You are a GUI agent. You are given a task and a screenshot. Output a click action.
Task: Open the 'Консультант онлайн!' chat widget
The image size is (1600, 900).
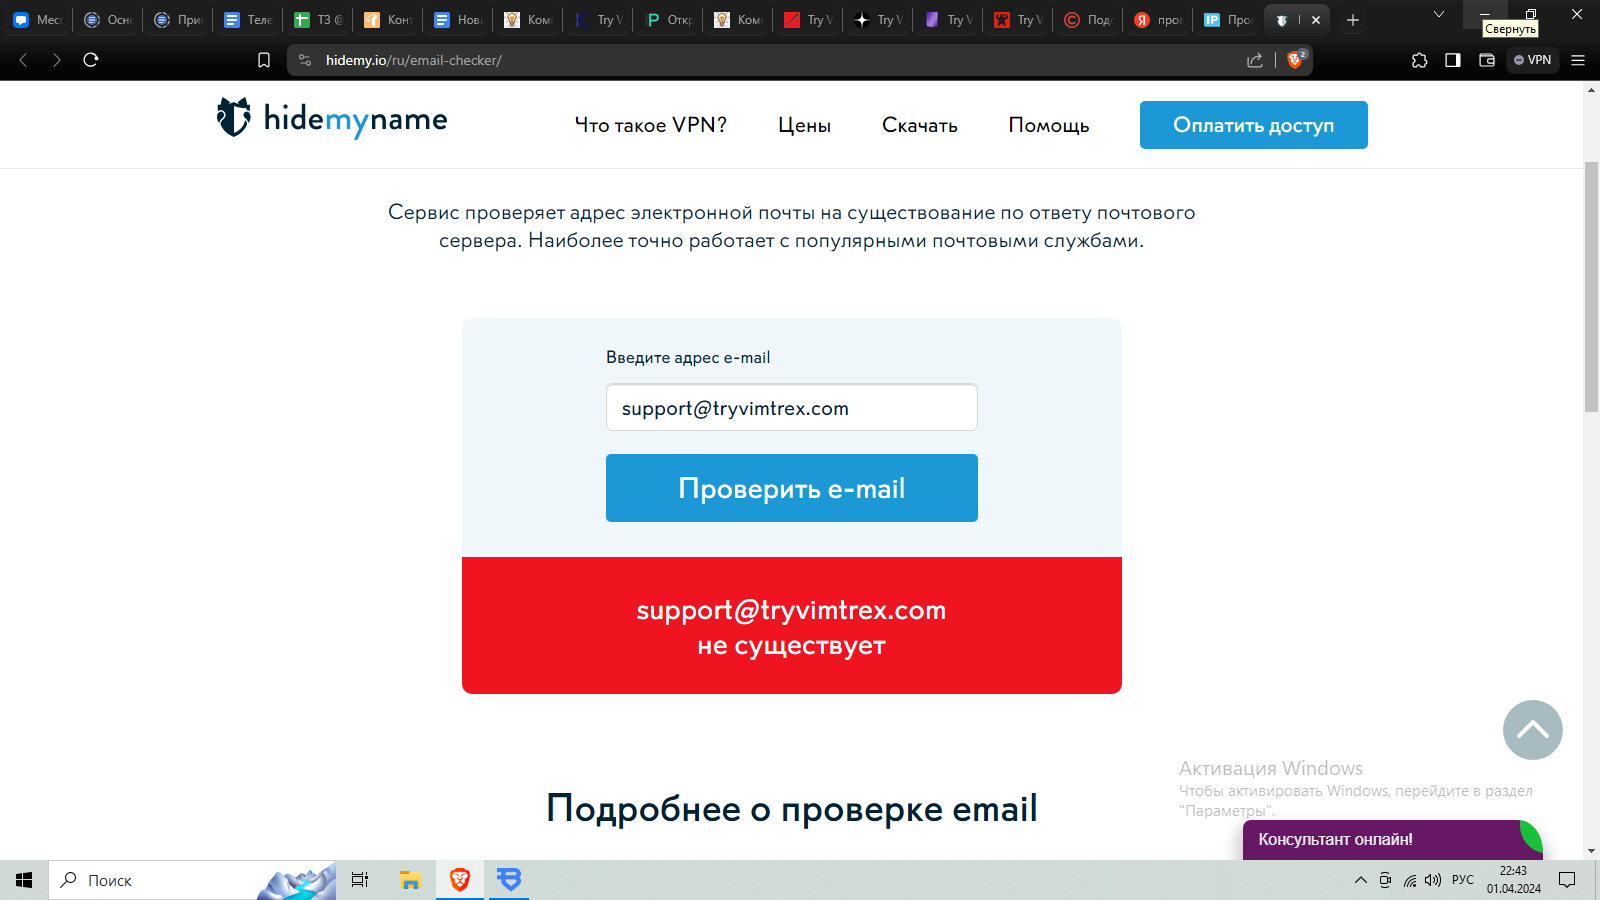pos(1392,840)
